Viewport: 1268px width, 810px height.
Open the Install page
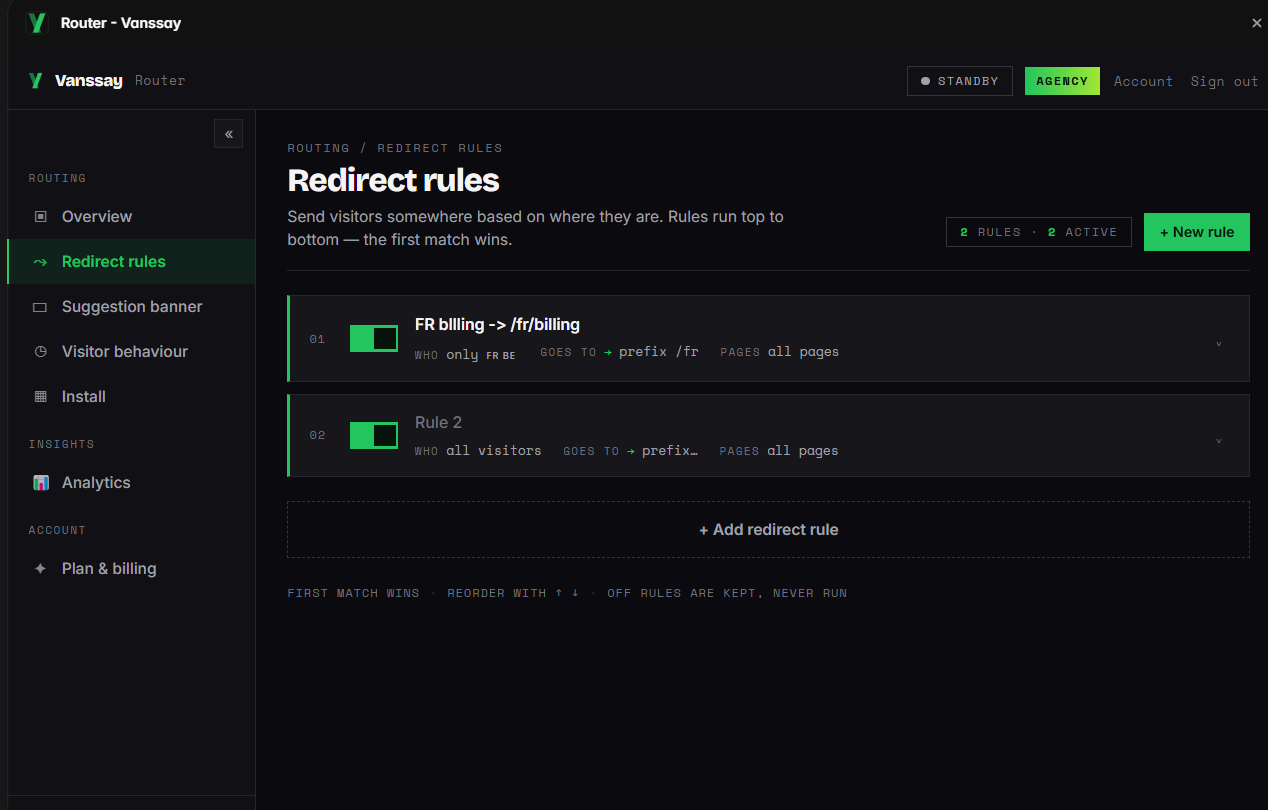pyautogui.click(x=131, y=396)
